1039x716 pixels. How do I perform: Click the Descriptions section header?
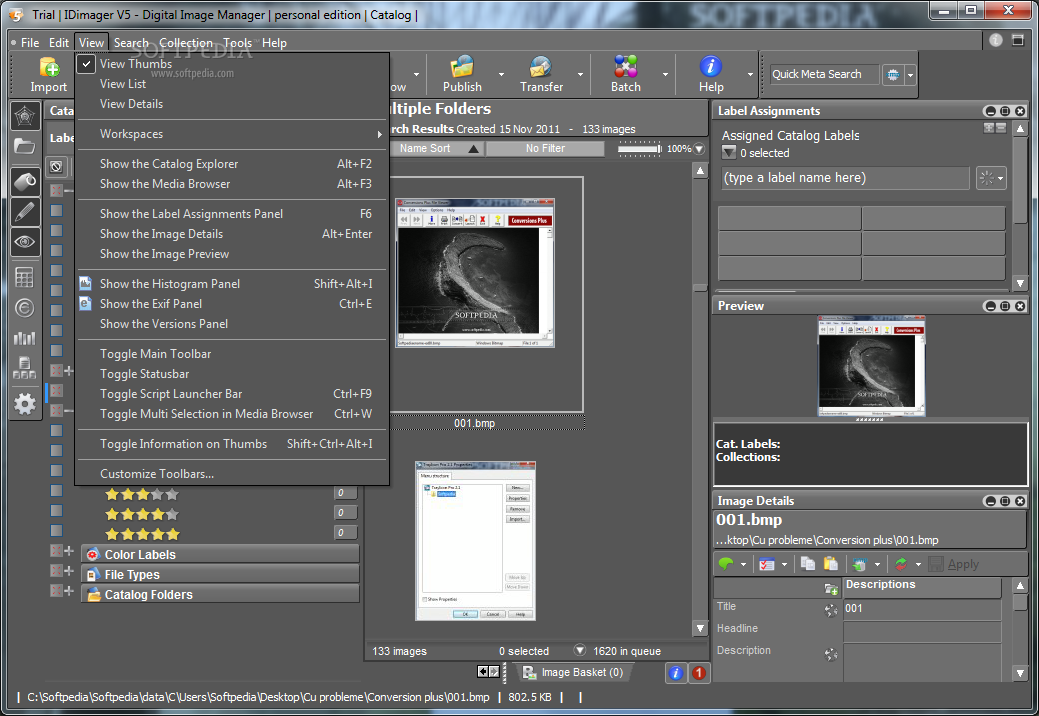[x=922, y=586]
